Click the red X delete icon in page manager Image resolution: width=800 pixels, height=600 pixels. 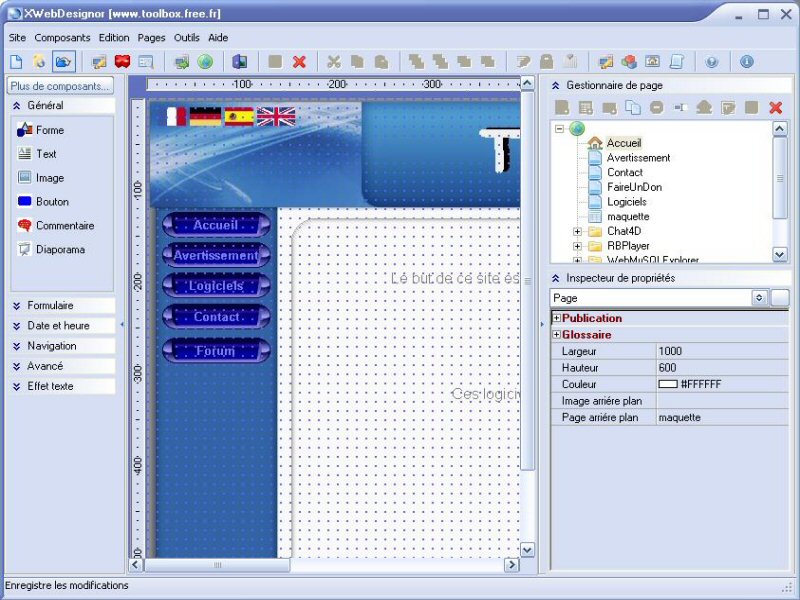[776, 107]
